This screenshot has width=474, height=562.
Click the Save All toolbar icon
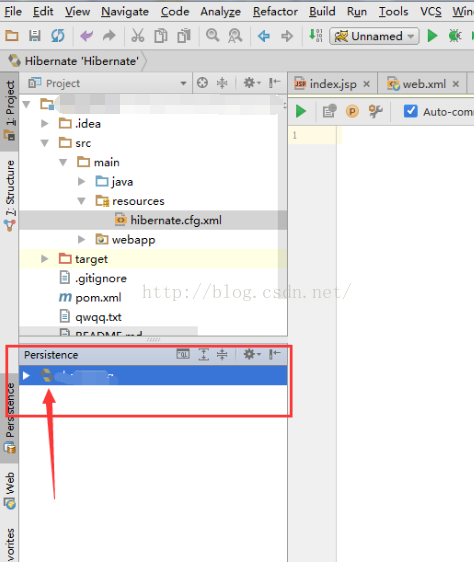click(x=35, y=35)
